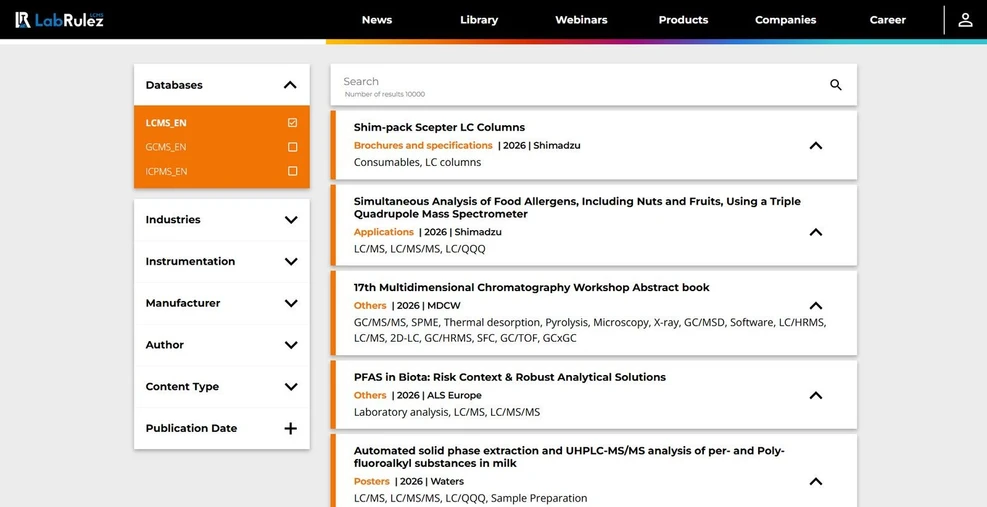987x507 pixels.
Task: Click the '2026 | MDCW' text
Action: pos(428,305)
